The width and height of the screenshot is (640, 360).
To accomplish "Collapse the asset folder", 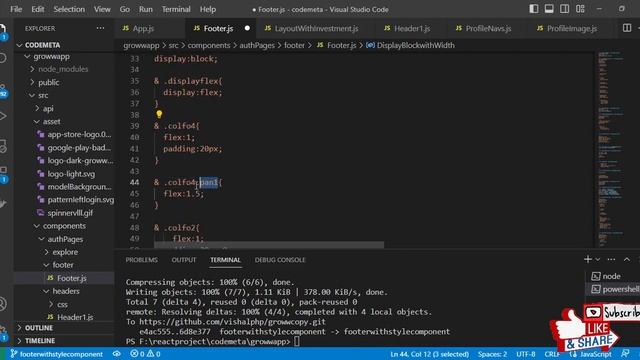I will coord(64,121).
